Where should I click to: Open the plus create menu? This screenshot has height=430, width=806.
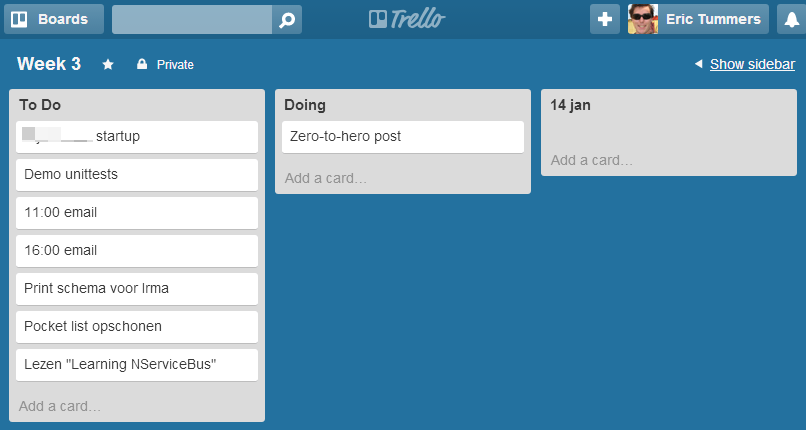pyautogui.click(x=605, y=19)
